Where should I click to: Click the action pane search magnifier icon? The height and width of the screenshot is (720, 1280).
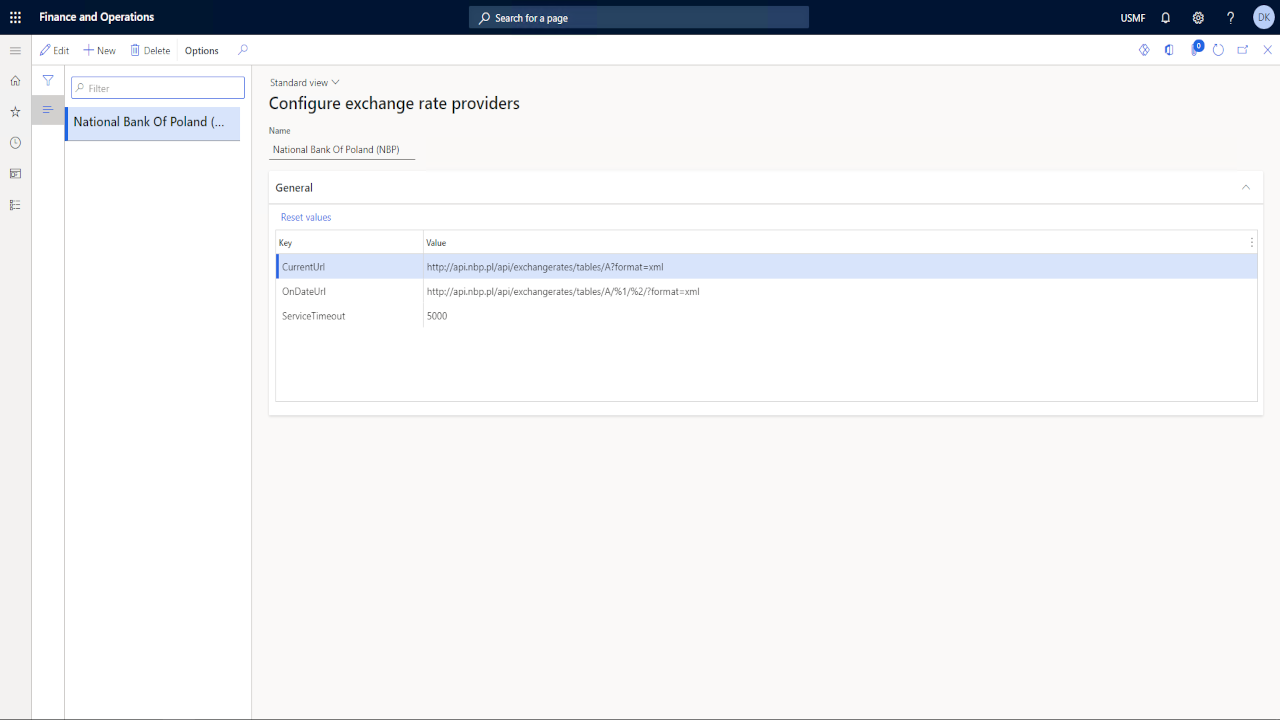tap(243, 50)
